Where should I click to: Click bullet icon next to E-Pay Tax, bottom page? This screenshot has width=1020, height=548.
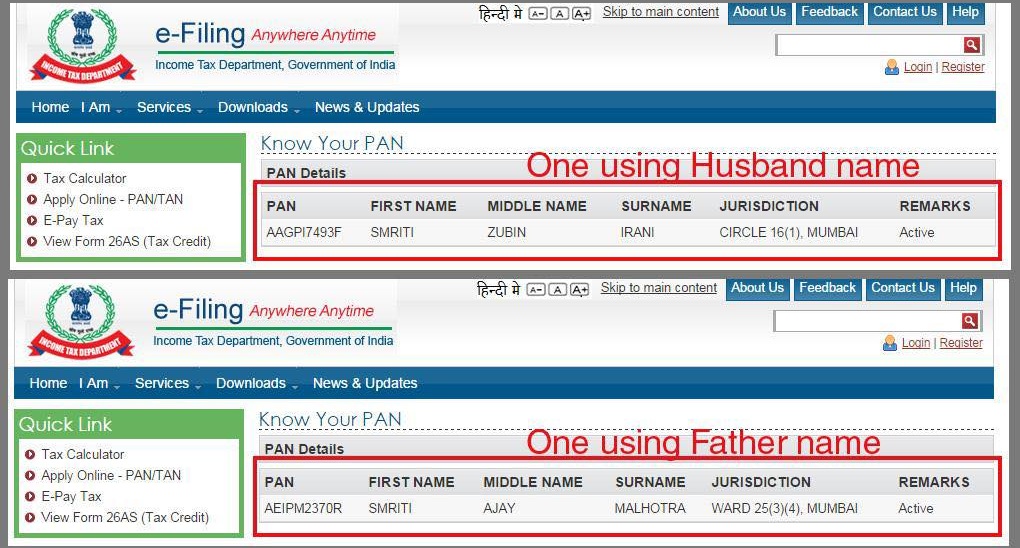[30, 497]
